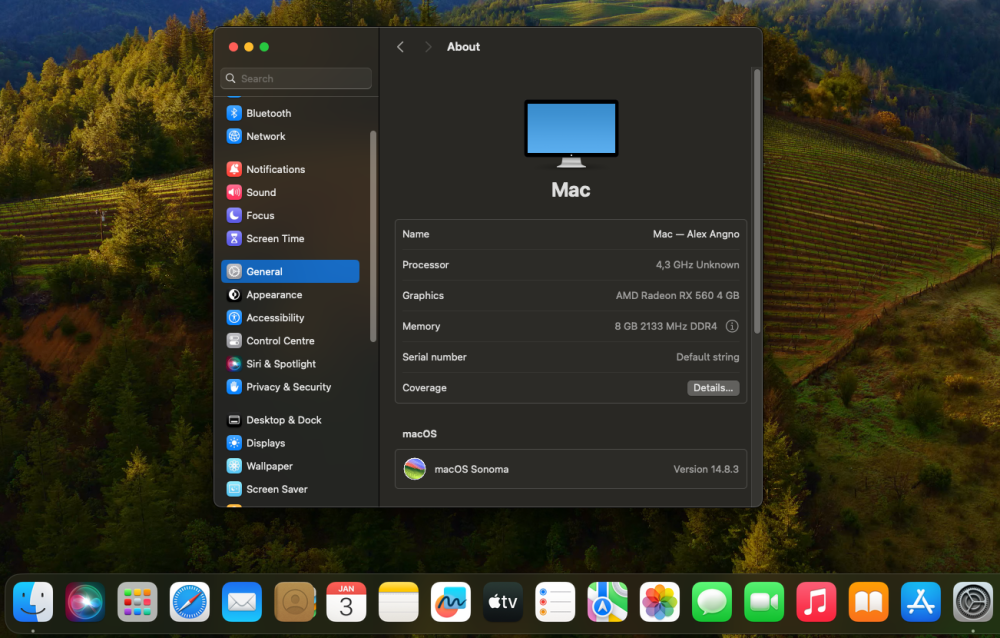This screenshot has width=1000, height=638.
Task: Open Appearance settings
Action: [x=290, y=294]
